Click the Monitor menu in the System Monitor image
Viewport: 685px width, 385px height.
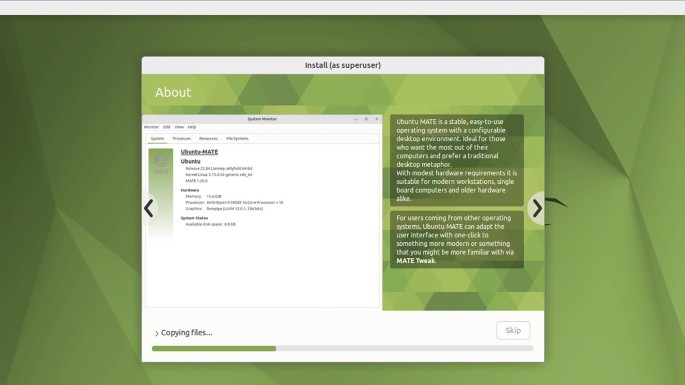(152, 127)
